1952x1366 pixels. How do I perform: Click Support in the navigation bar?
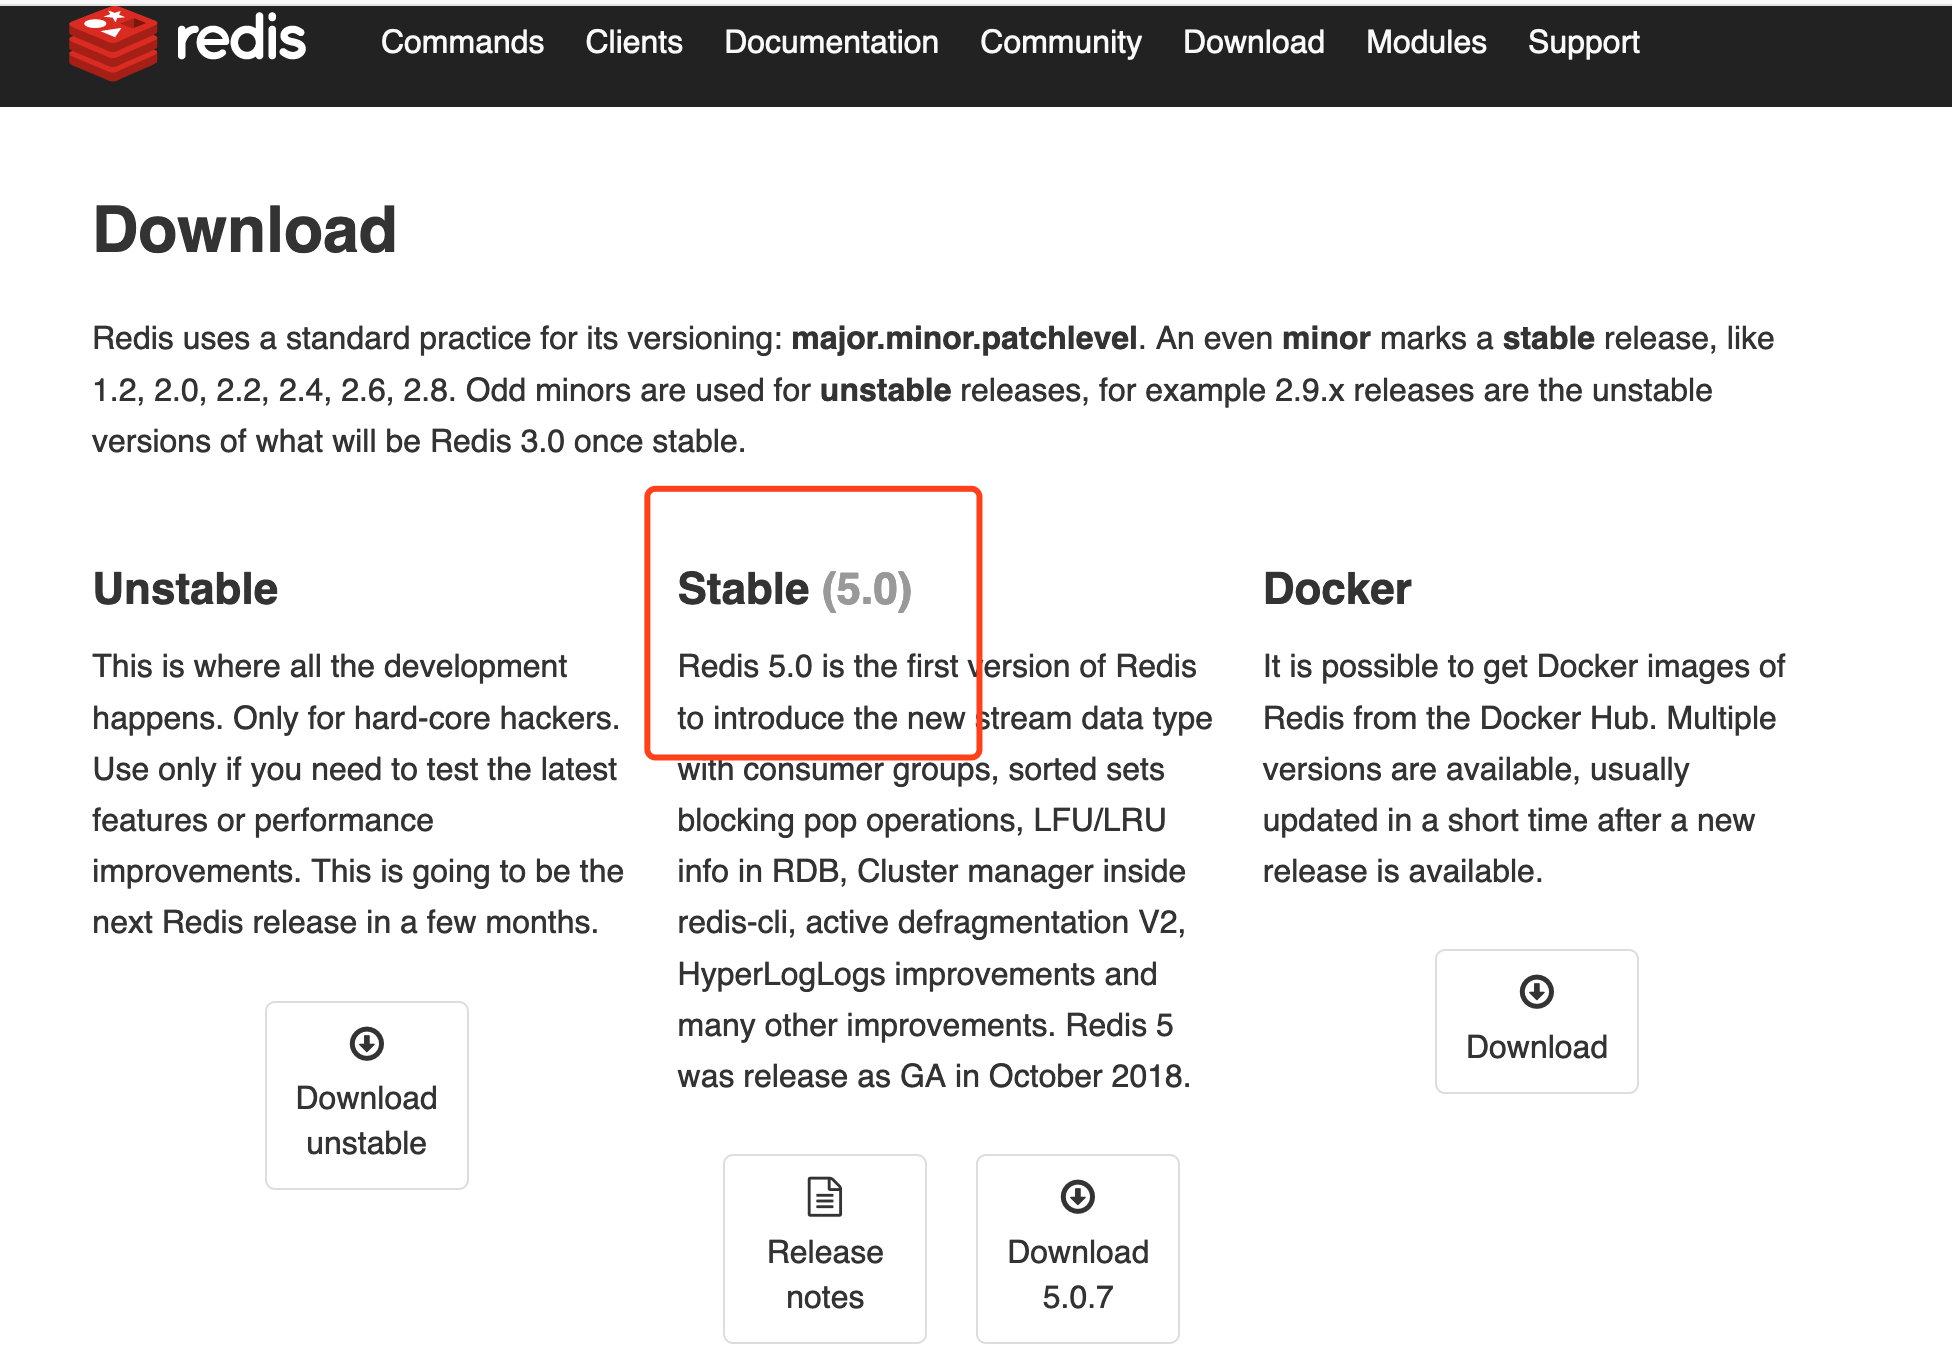tap(1583, 42)
